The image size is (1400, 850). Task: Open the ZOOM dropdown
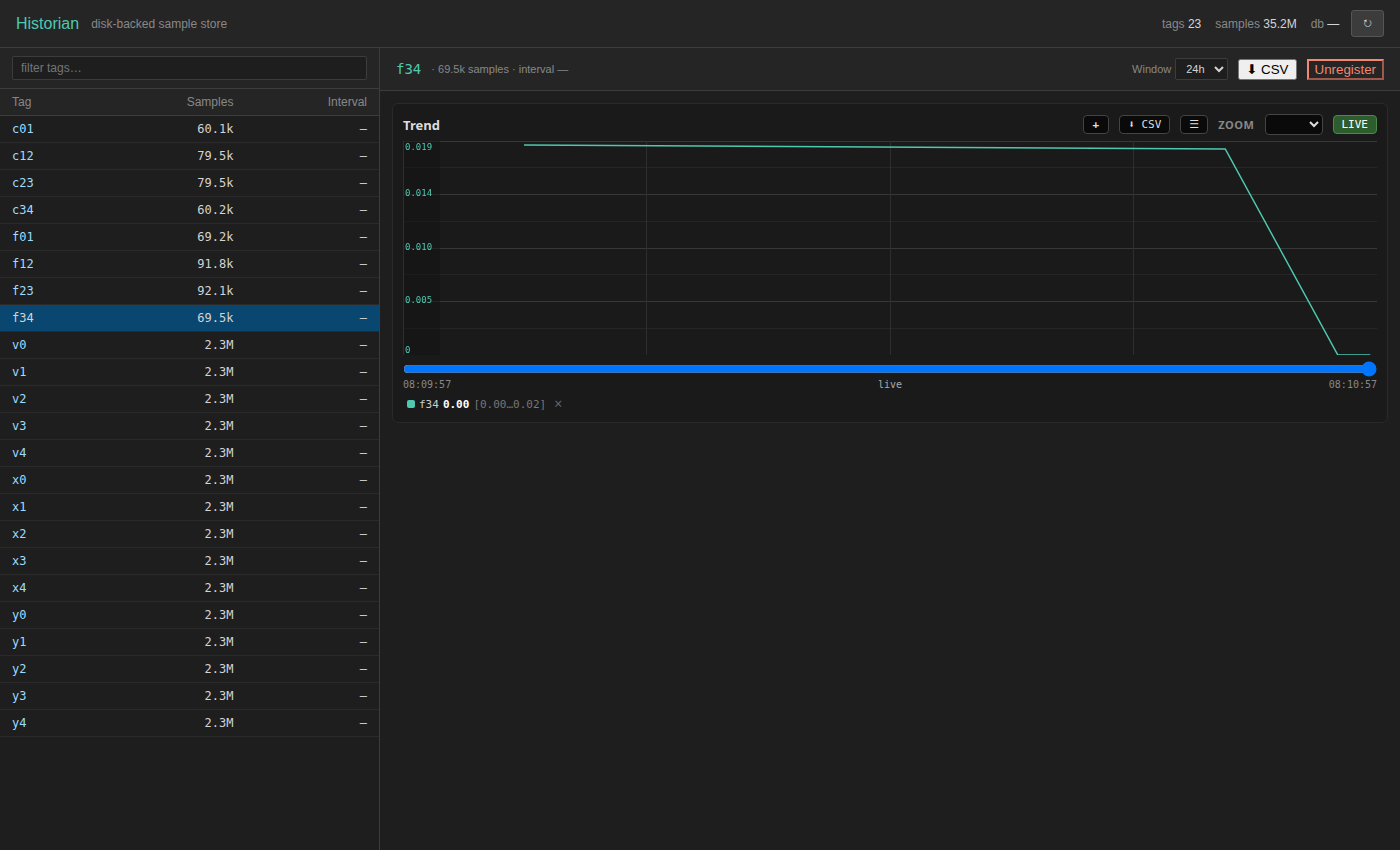[1294, 125]
